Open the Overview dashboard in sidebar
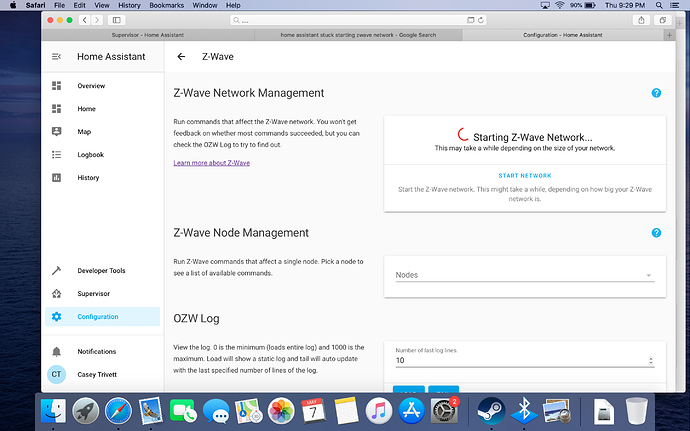The image size is (690, 431). click(91, 86)
